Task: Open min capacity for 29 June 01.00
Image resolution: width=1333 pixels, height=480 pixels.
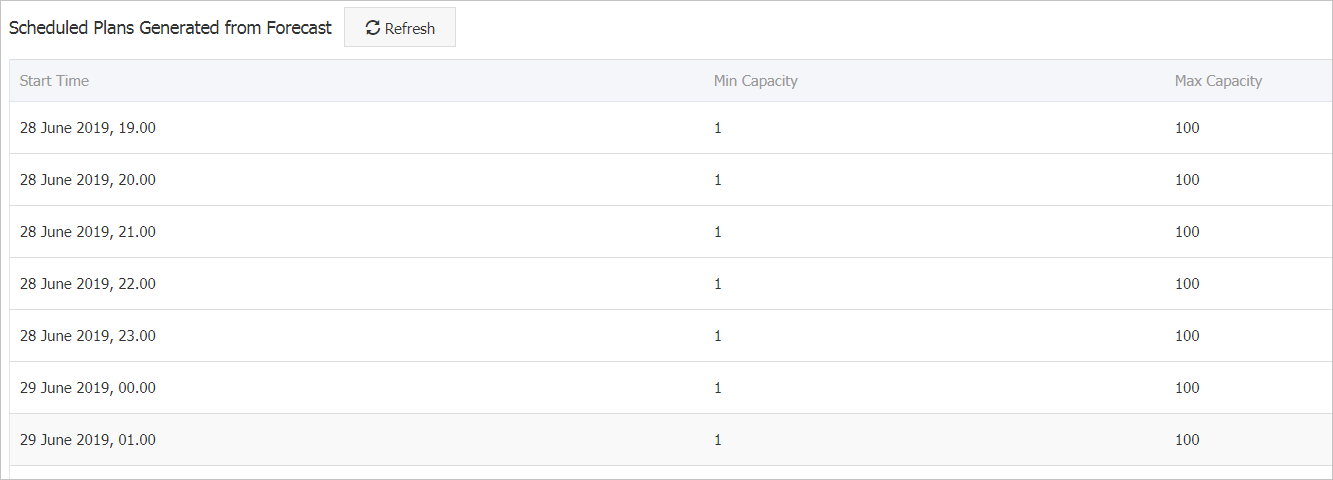Action: (x=717, y=440)
